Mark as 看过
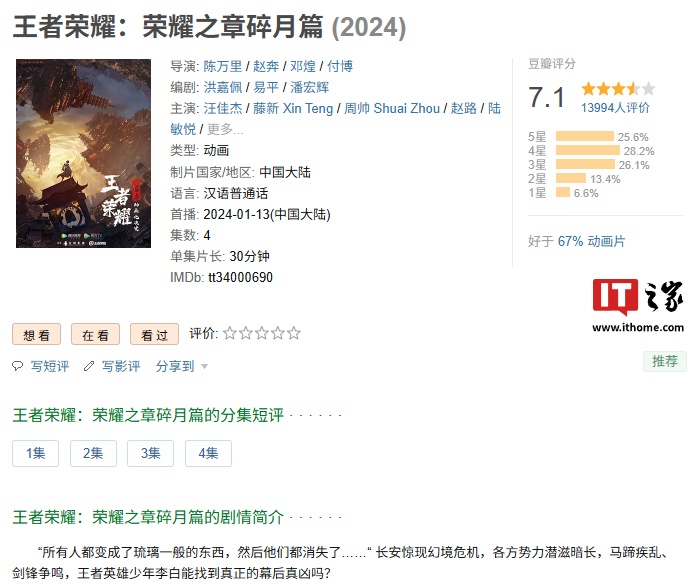Screen dimensions: 693x585 154,334
